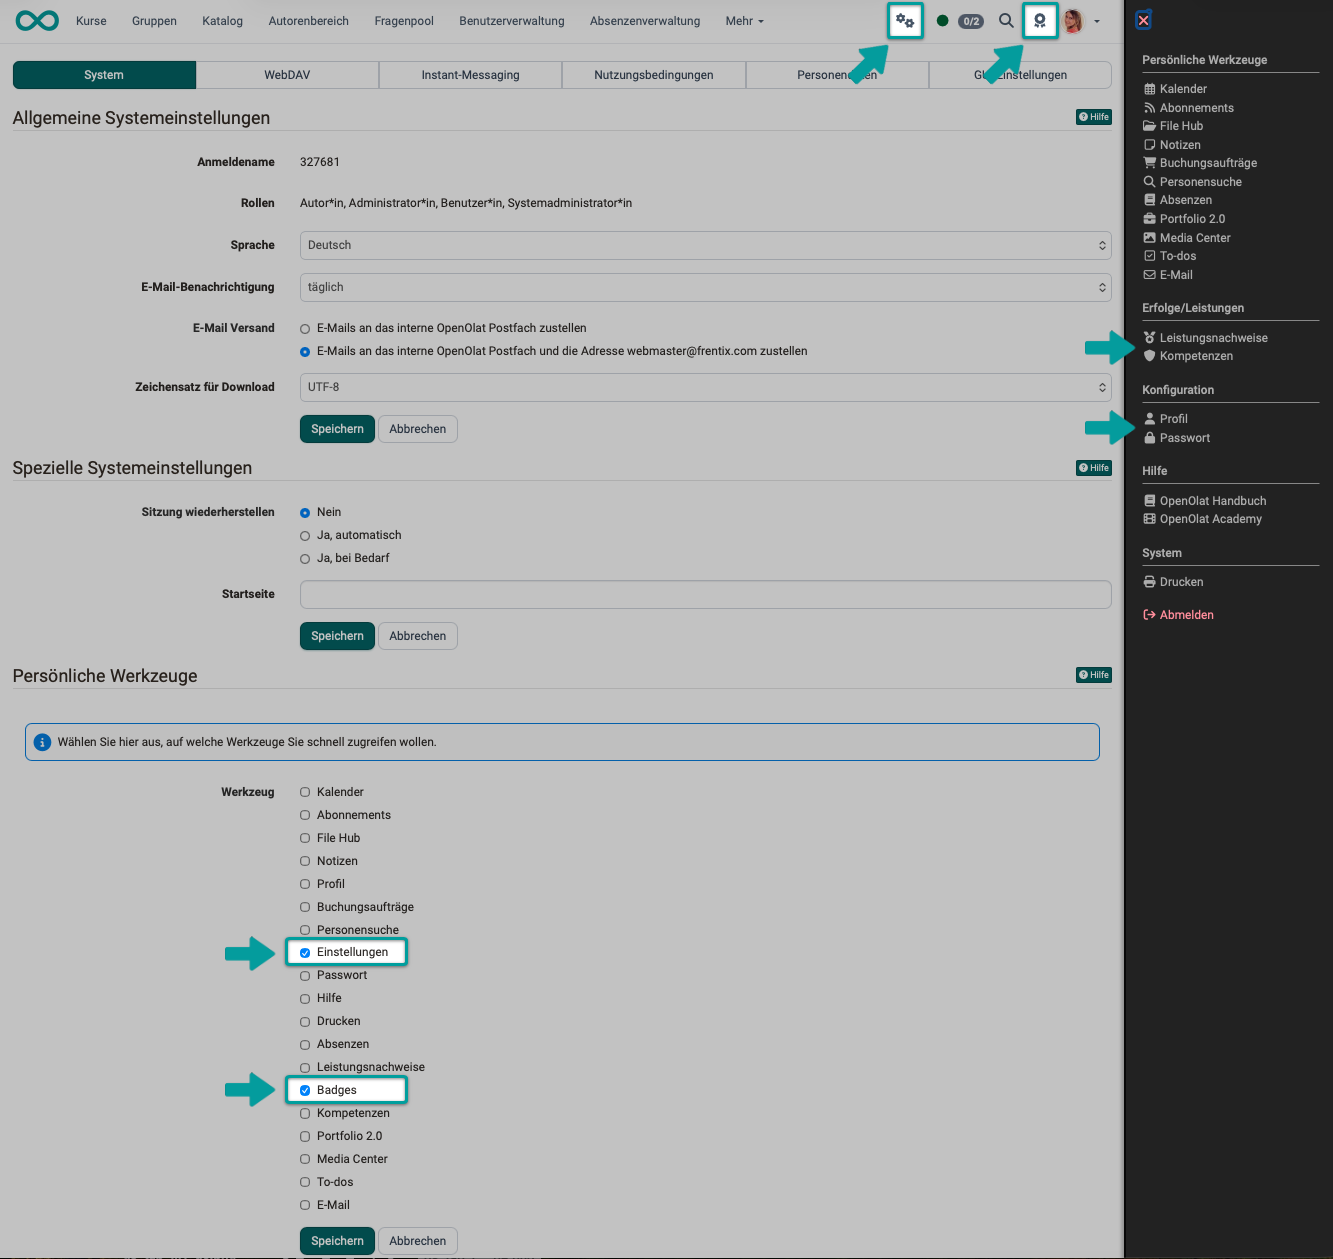Select email to Postfach and webmaster address option
This screenshot has height=1259, width=1333.
pyautogui.click(x=305, y=352)
